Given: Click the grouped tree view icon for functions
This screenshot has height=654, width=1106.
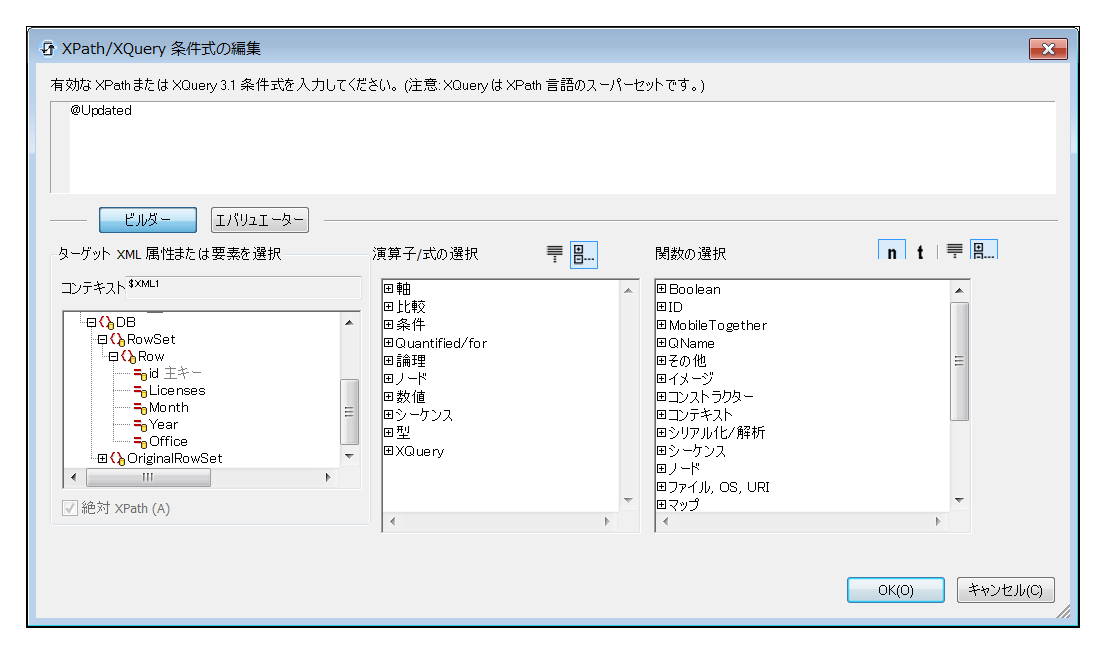Looking at the screenshot, I should point(983,252).
